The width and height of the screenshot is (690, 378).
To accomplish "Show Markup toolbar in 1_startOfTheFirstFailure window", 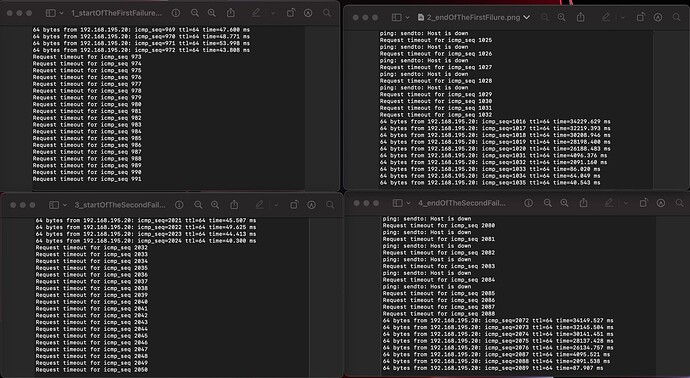I will tap(308, 13).
